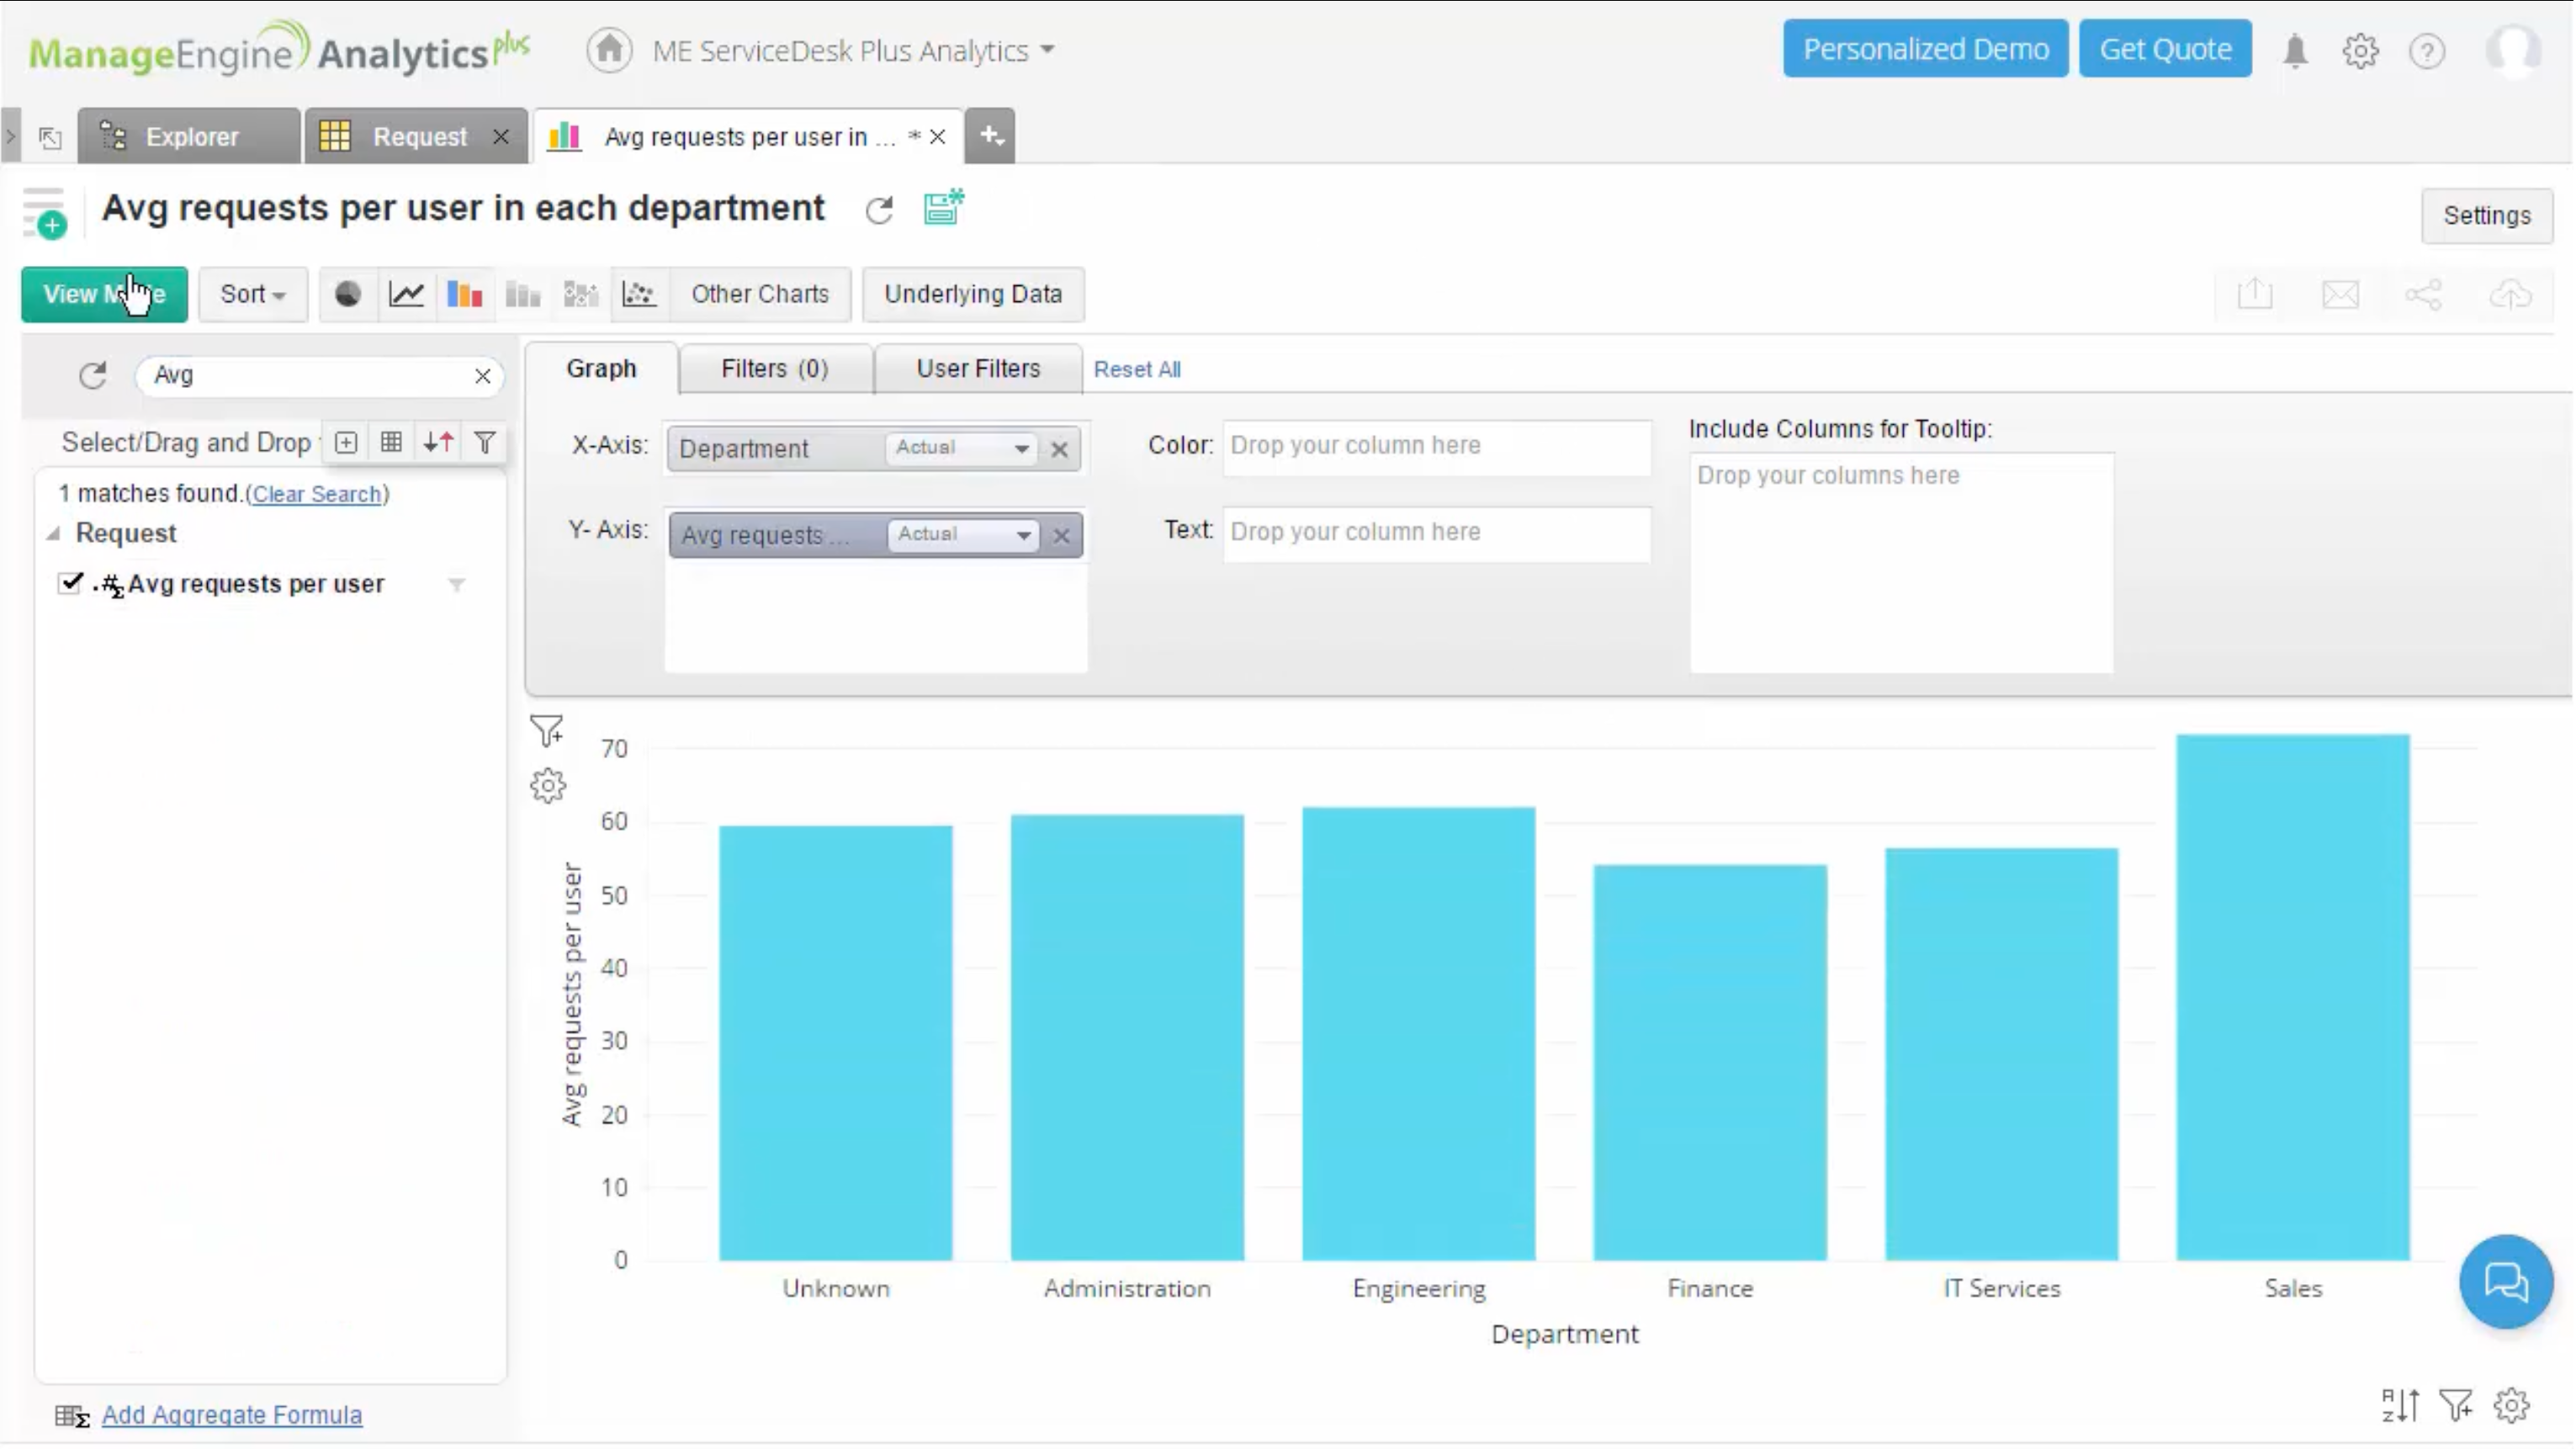Switch to the Filters (0) tab
This screenshot has height=1449, width=2576.
pos(774,369)
